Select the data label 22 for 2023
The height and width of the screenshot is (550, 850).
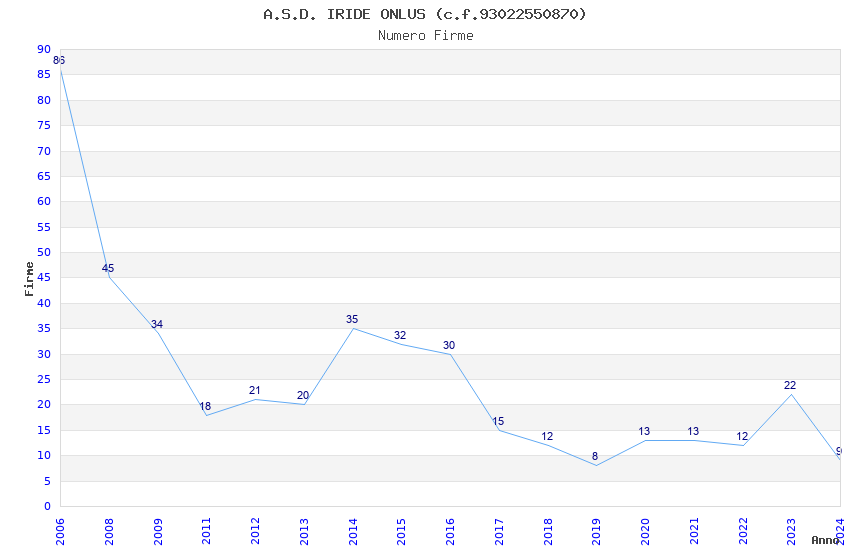[x=790, y=385]
